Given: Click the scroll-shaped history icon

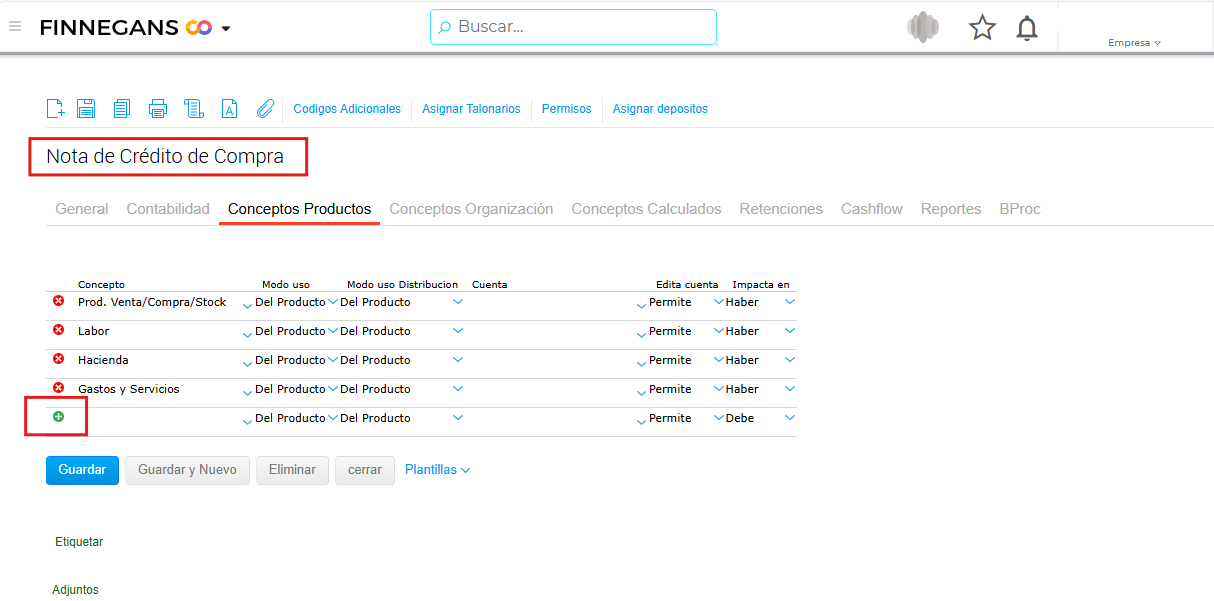Looking at the screenshot, I should coord(194,109).
